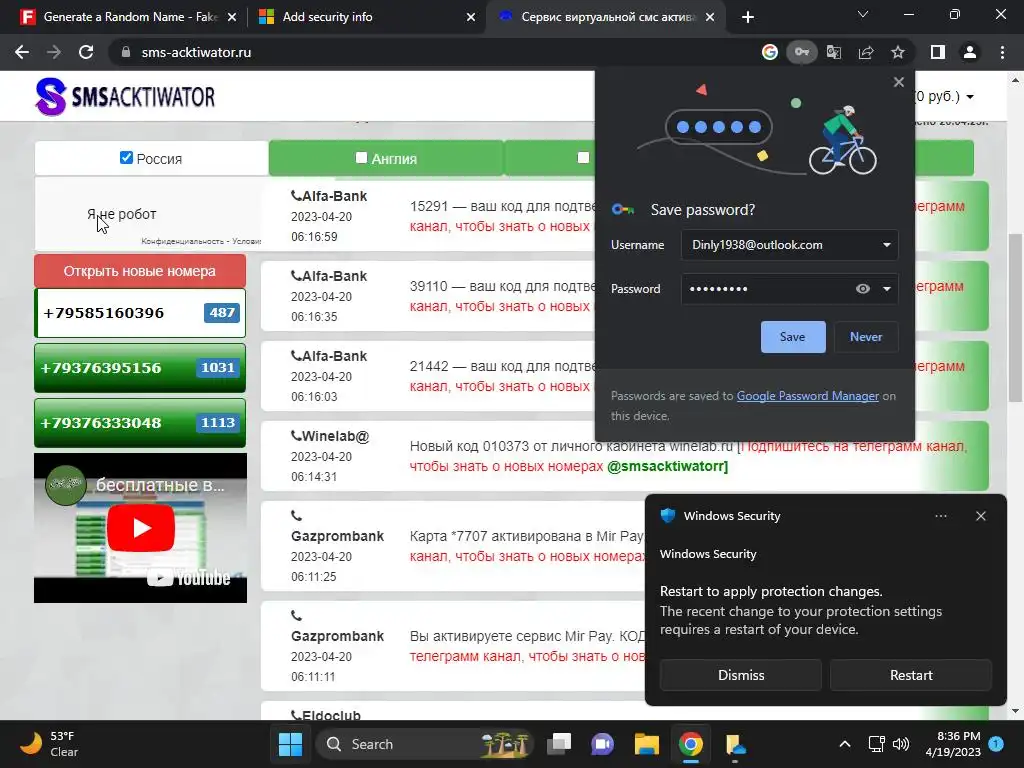Open the password key icon in the toolbar

tap(802, 52)
